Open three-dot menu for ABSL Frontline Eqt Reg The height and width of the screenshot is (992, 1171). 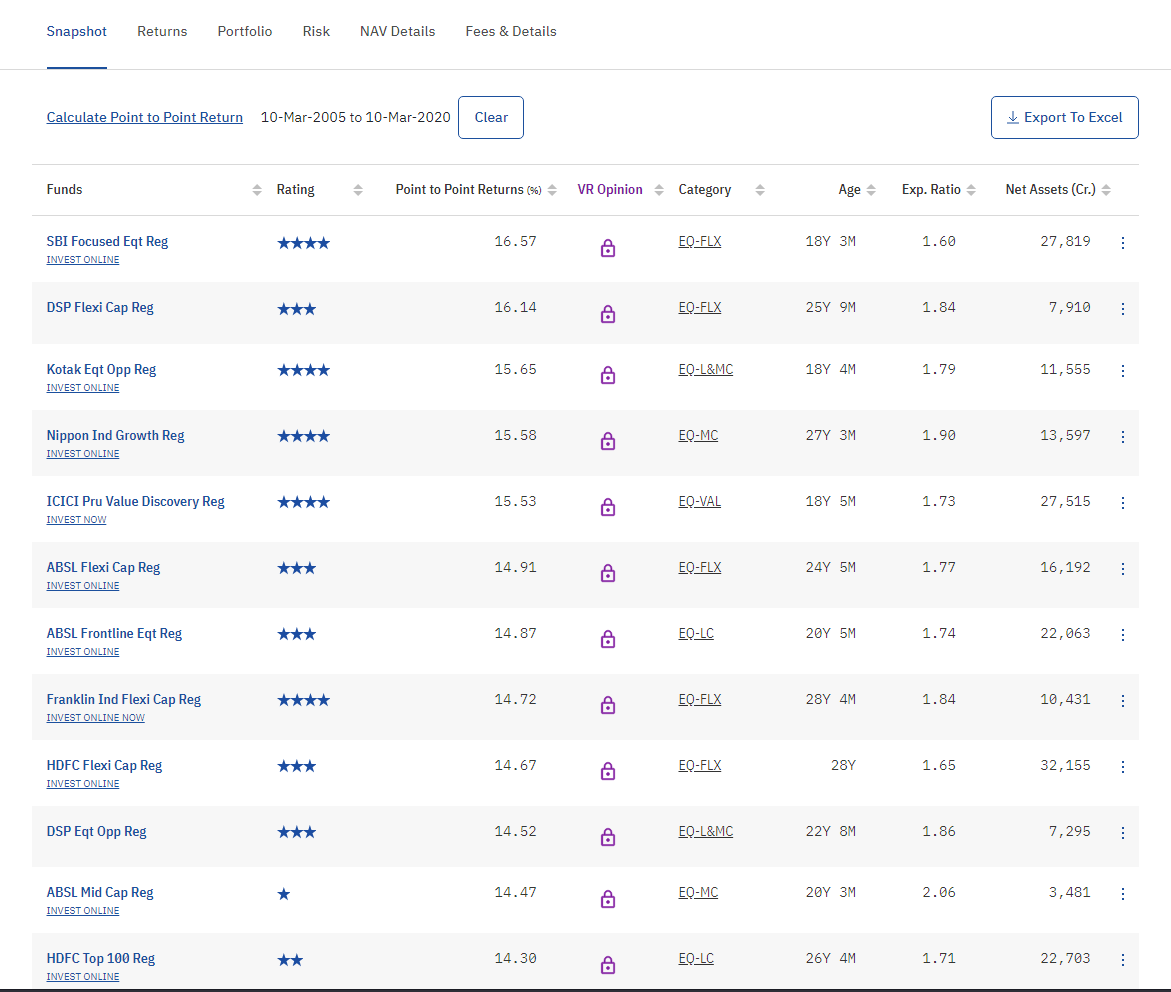tap(1122, 634)
